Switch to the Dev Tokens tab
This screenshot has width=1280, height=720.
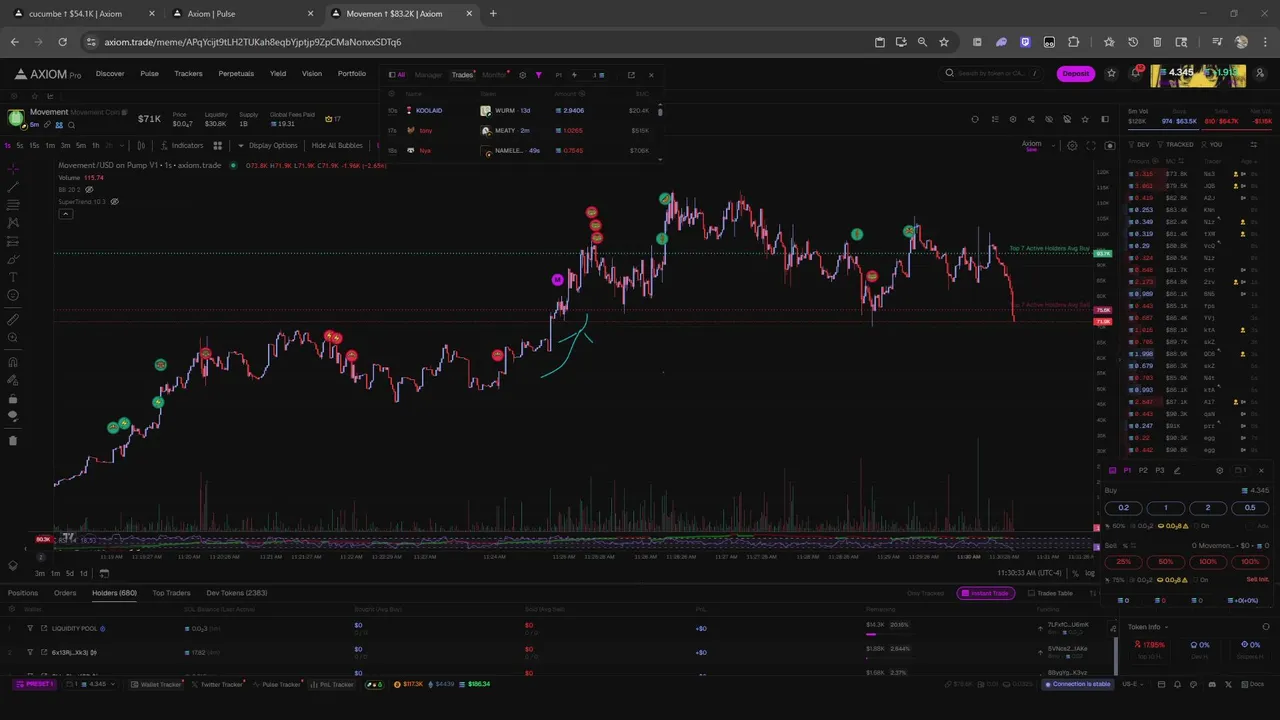click(x=236, y=593)
